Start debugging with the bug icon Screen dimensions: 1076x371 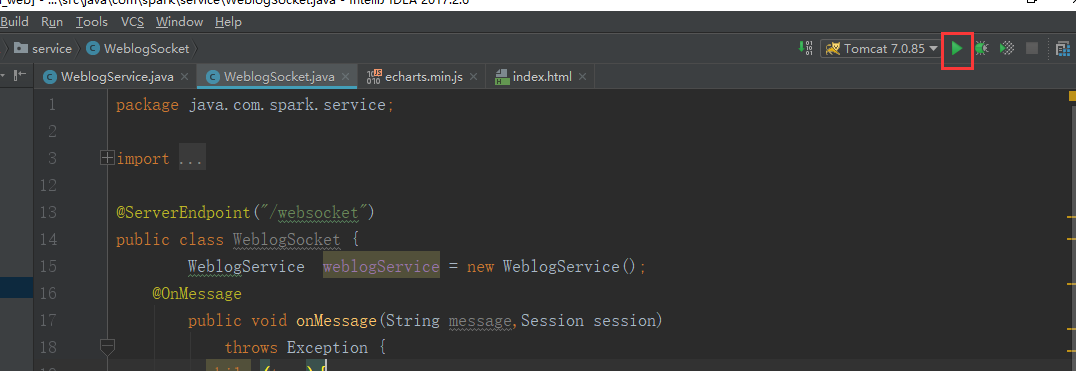(982, 49)
